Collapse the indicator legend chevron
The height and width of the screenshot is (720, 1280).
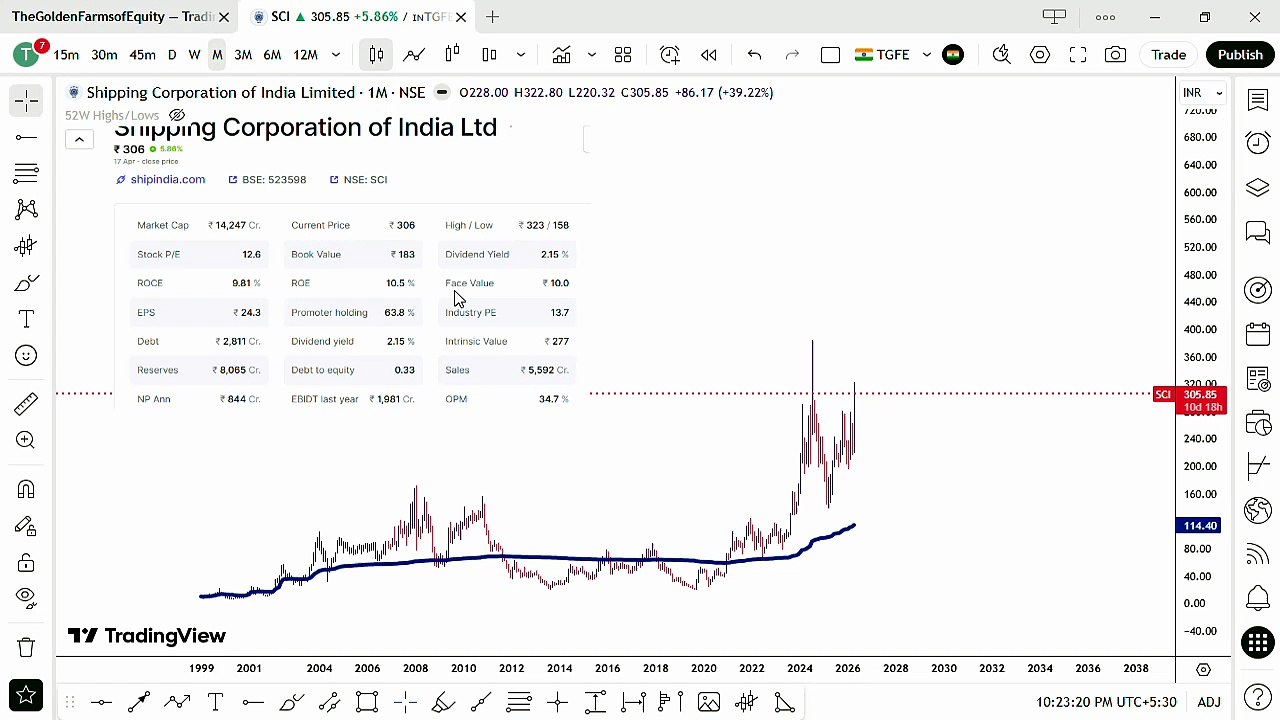[79, 139]
